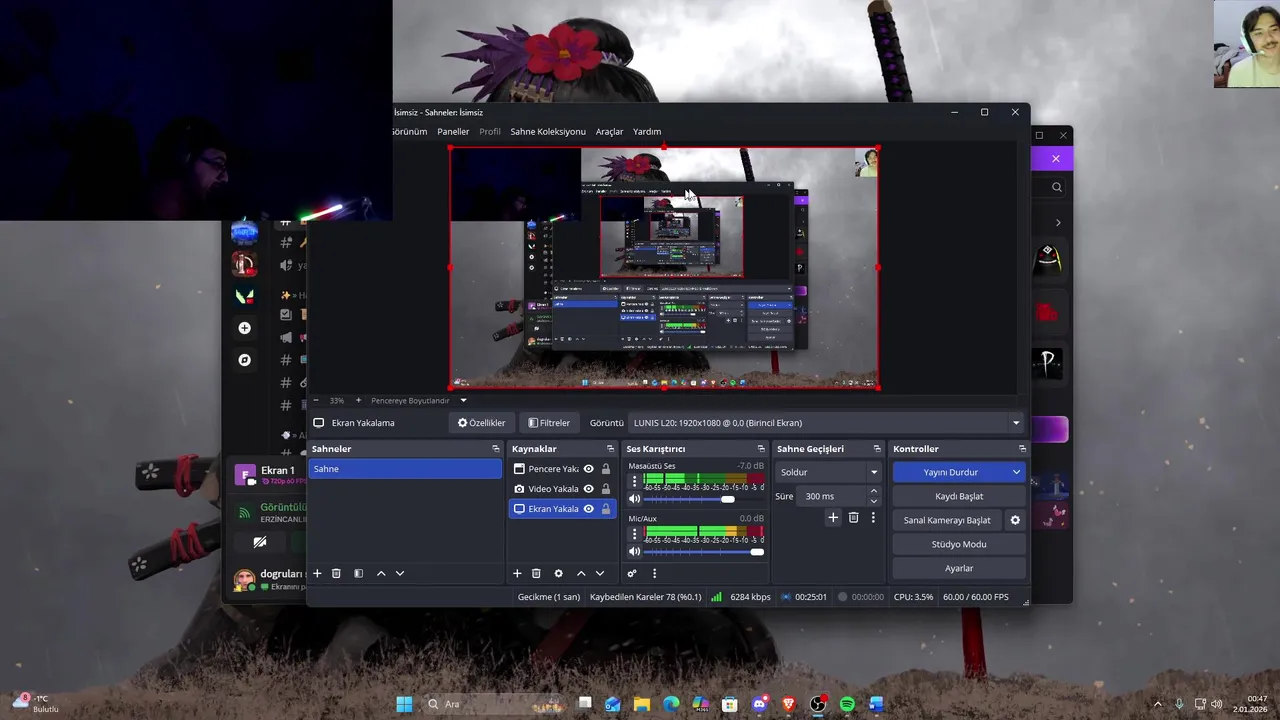The image size is (1280, 720).
Task: Enable Stüdyo Modu
Action: (x=959, y=544)
